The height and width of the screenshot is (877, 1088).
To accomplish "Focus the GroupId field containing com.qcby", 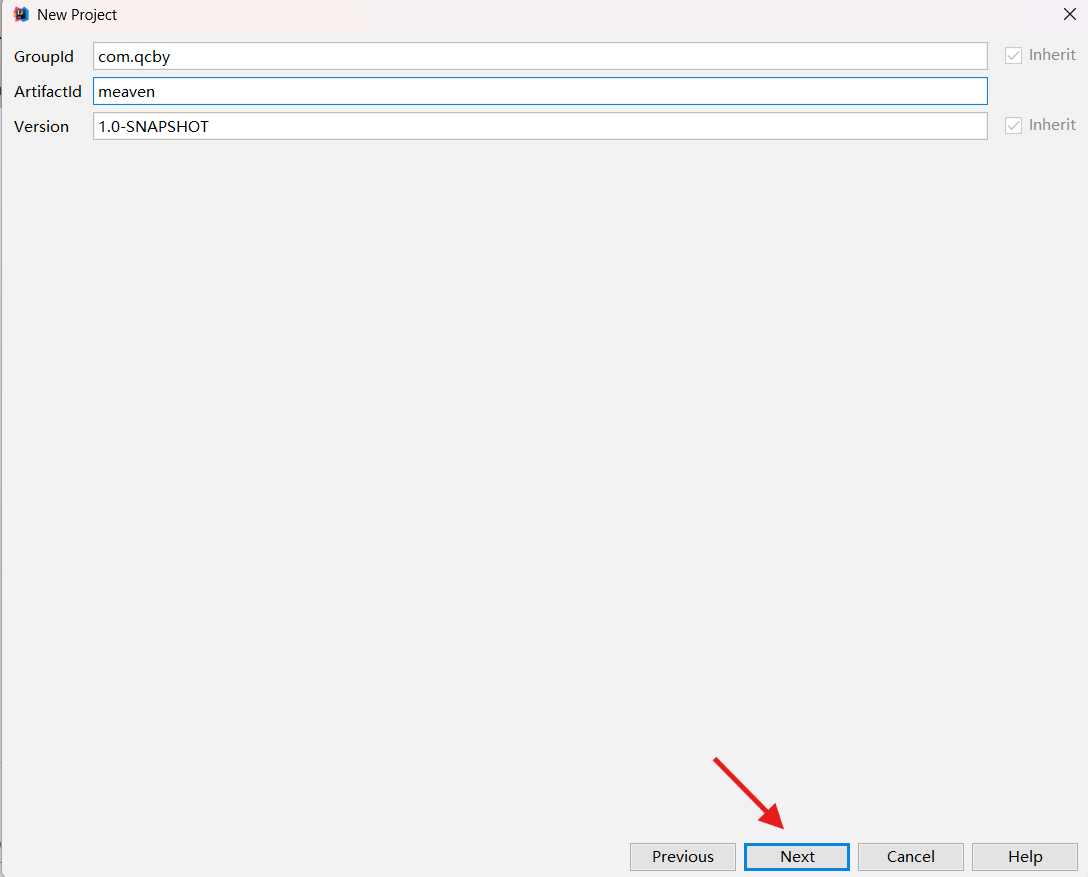I will pyautogui.click(x=540, y=56).
